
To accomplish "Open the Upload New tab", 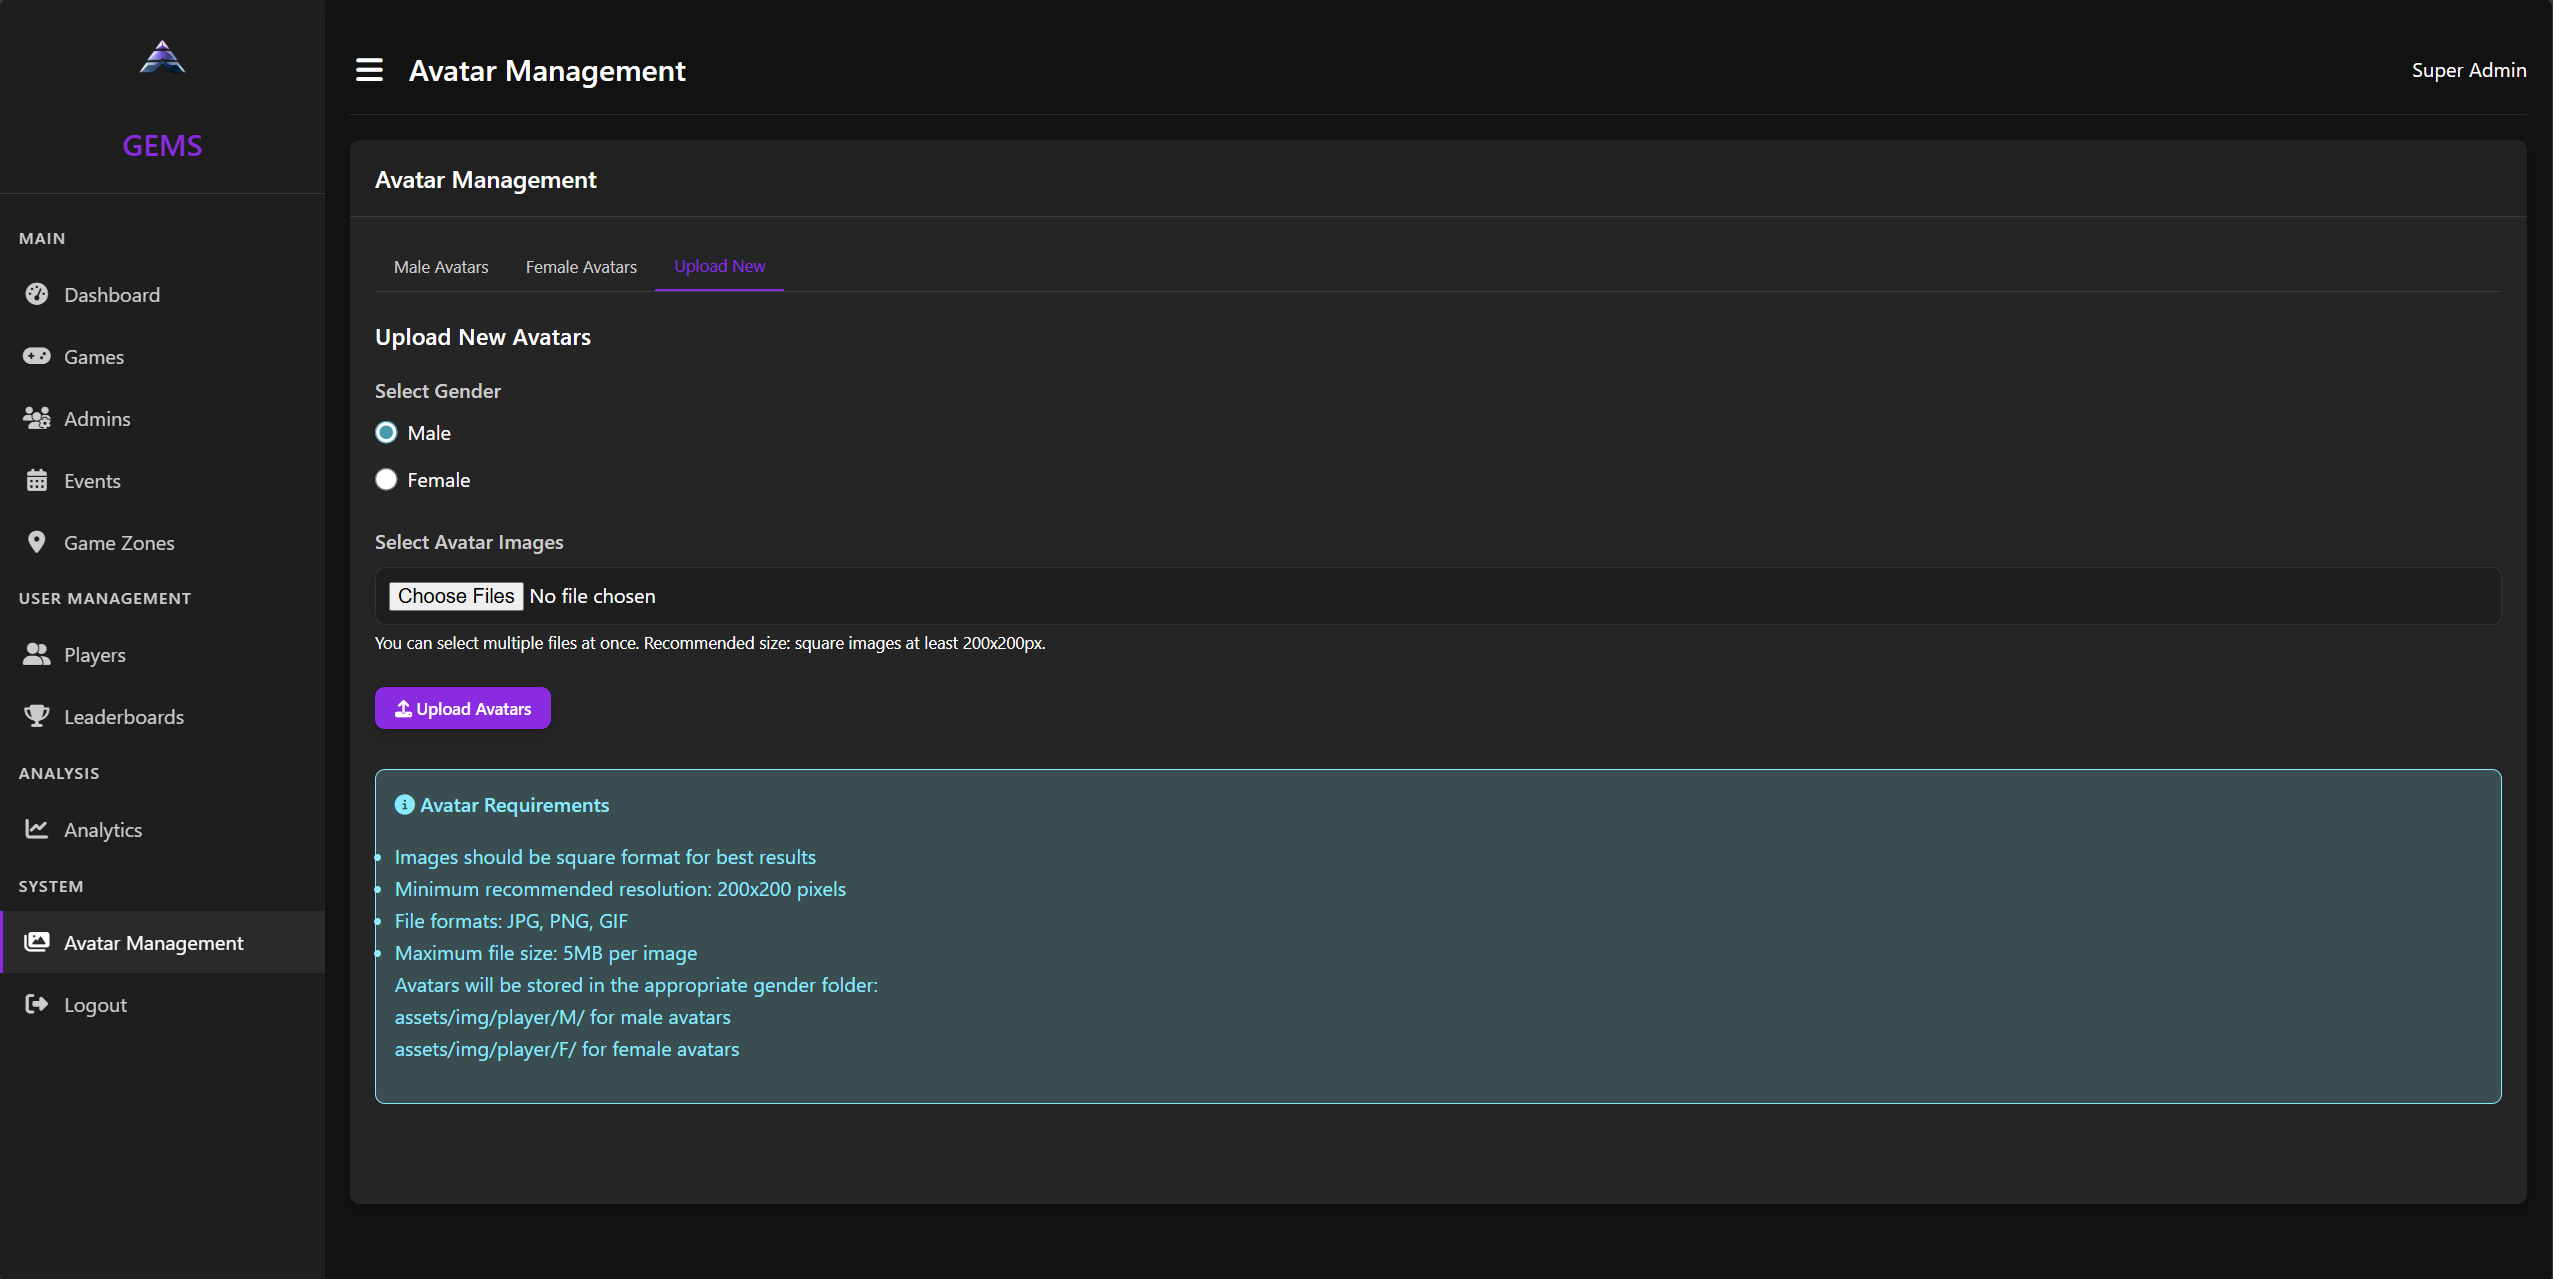I will (719, 266).
